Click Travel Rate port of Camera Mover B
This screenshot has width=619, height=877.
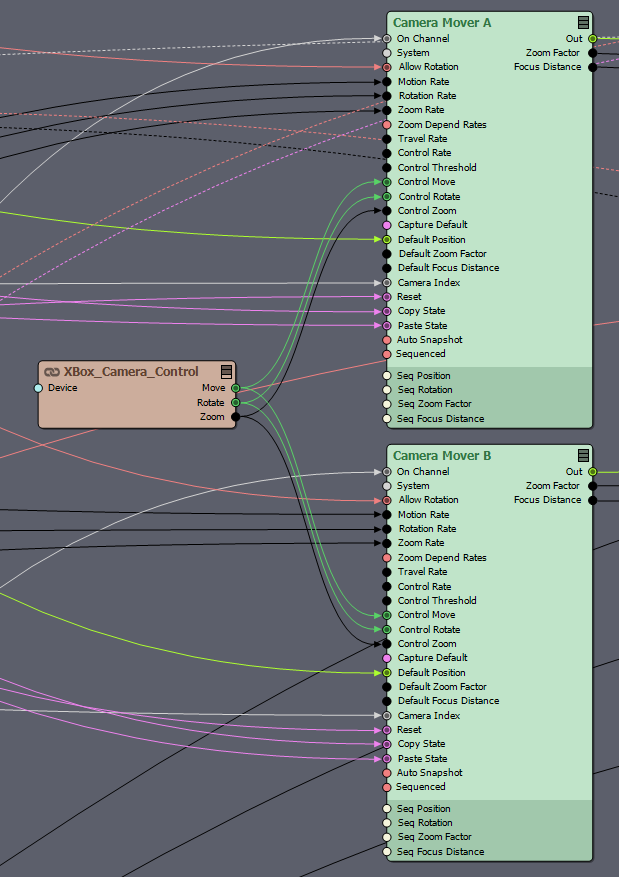point(386,572)
